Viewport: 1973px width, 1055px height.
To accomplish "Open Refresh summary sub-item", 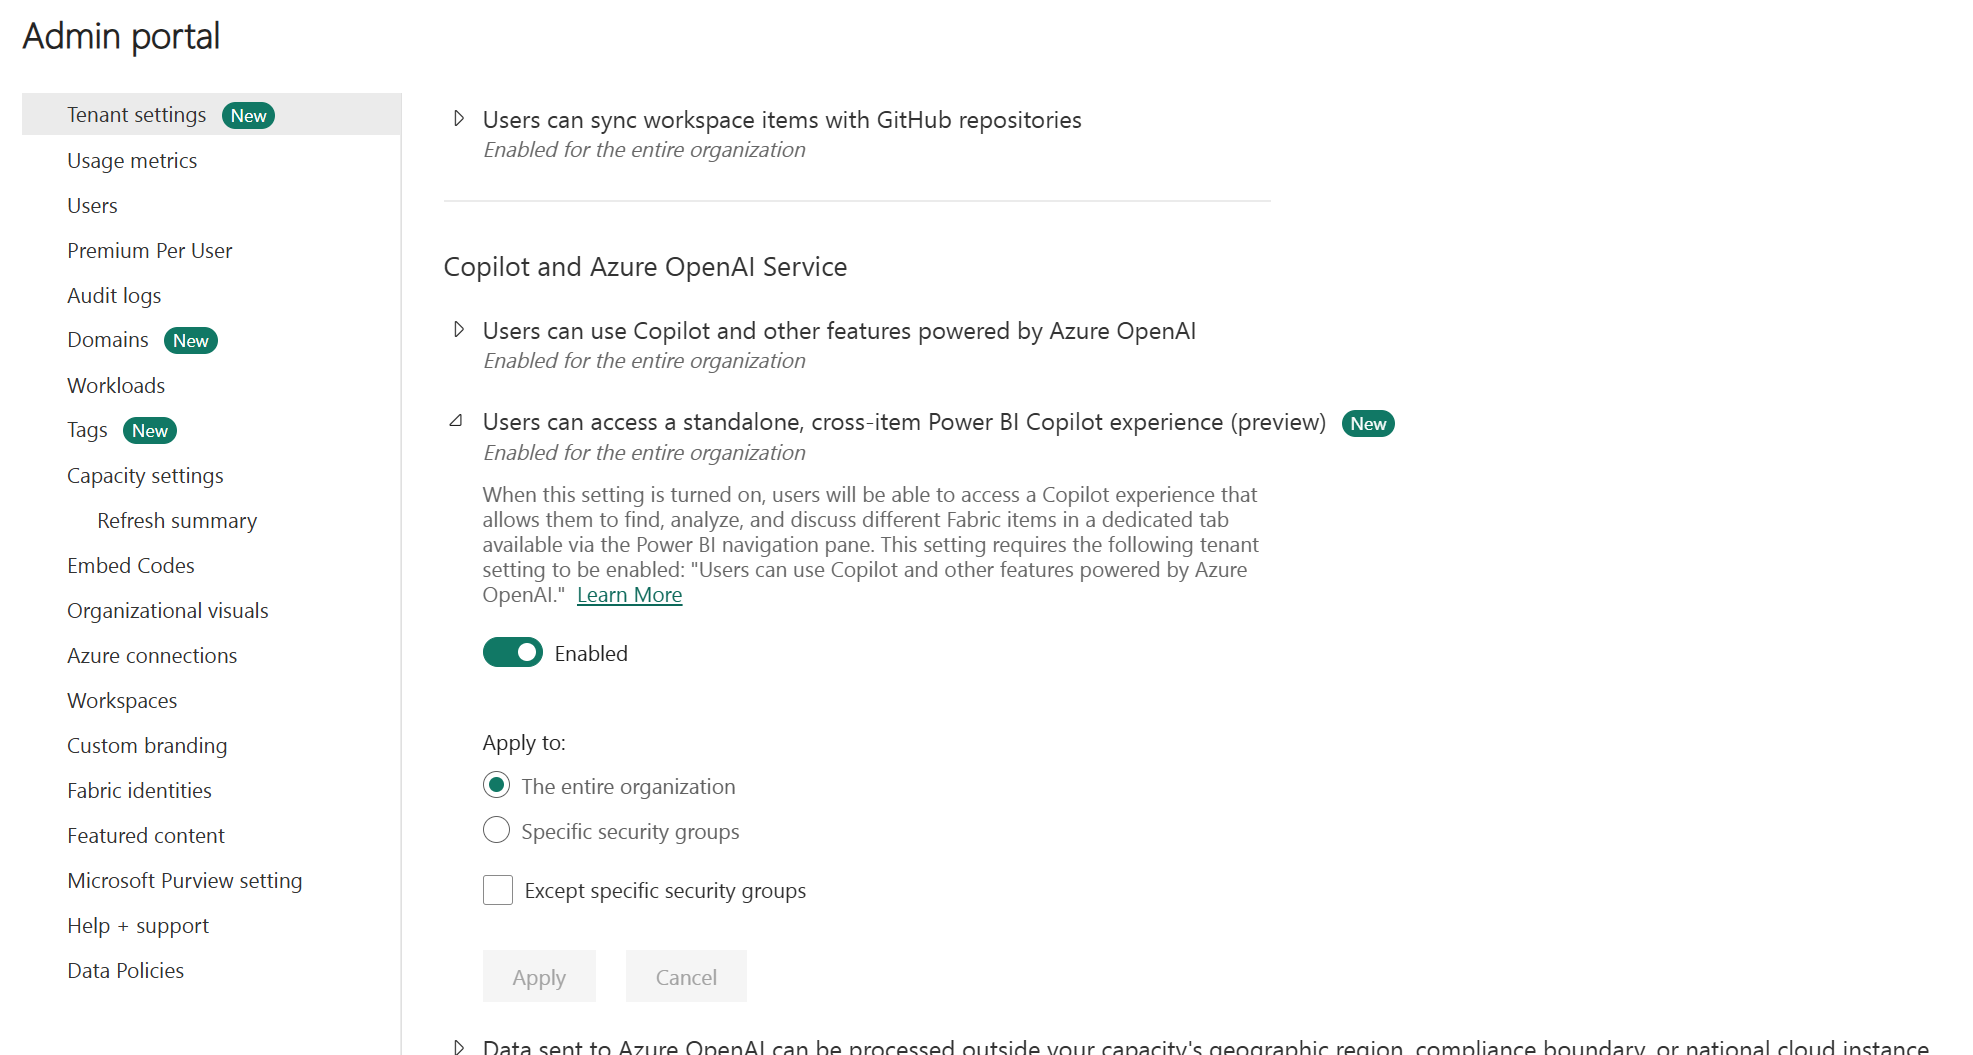I will click(177, 521).
